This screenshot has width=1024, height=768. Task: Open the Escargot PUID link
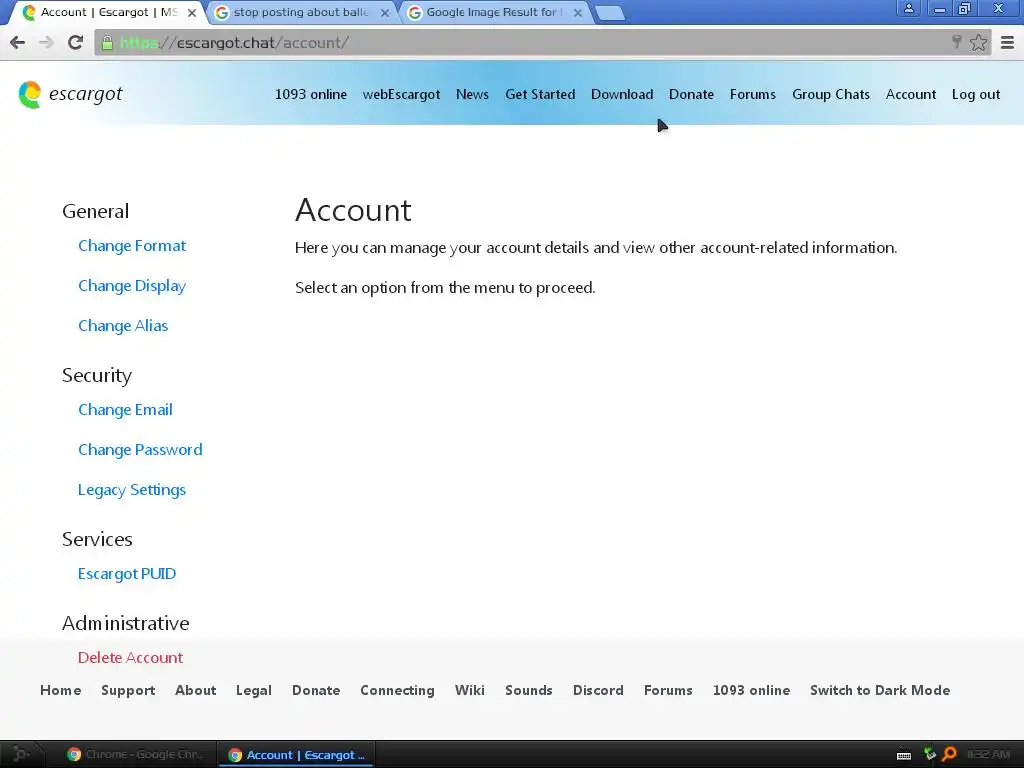tap(127, 574)
